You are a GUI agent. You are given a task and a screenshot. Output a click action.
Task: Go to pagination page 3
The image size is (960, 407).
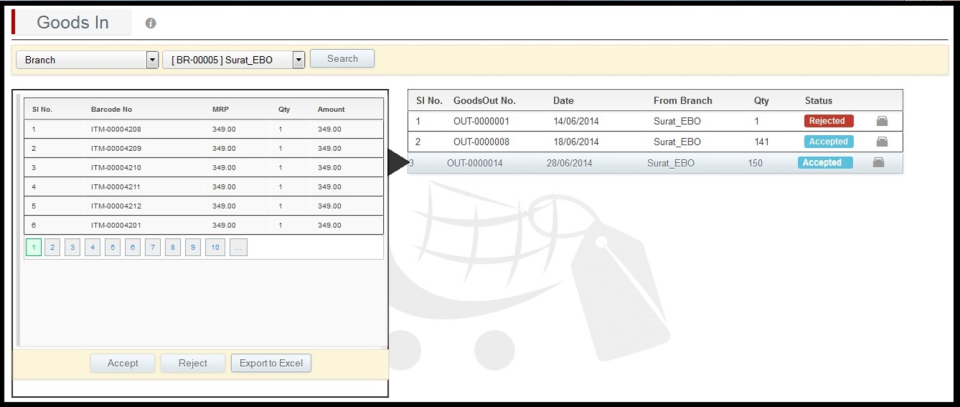tap(72, 247)
